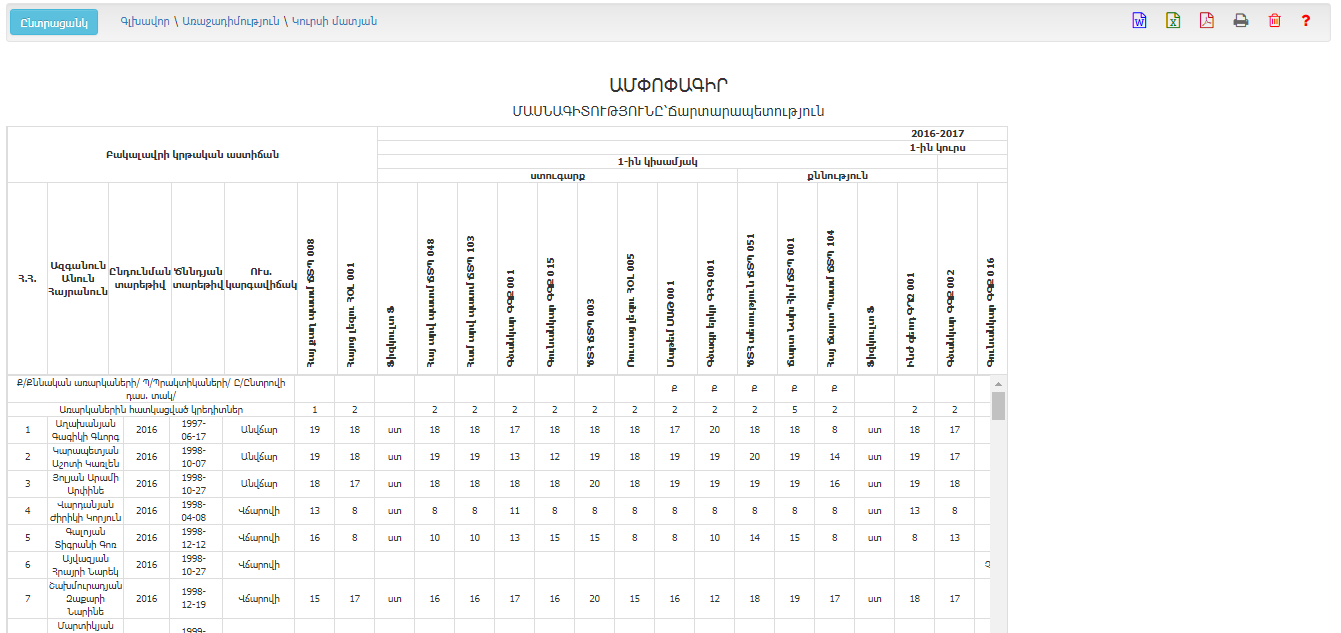Screen dimensions: 1341x633
Task: Go to Գլխավոր breadcrumb link
Action: tap(144, 21)
